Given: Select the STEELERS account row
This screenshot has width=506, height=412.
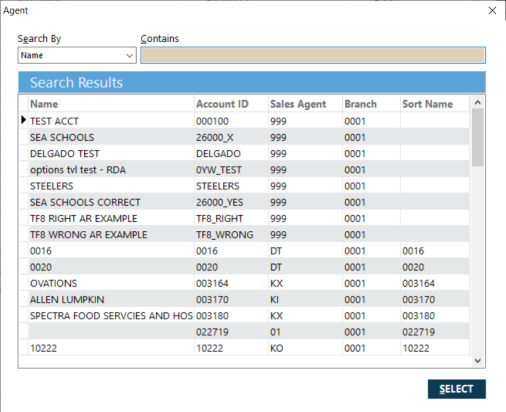Looking at the screenshot, I should [x=249, y=186].
